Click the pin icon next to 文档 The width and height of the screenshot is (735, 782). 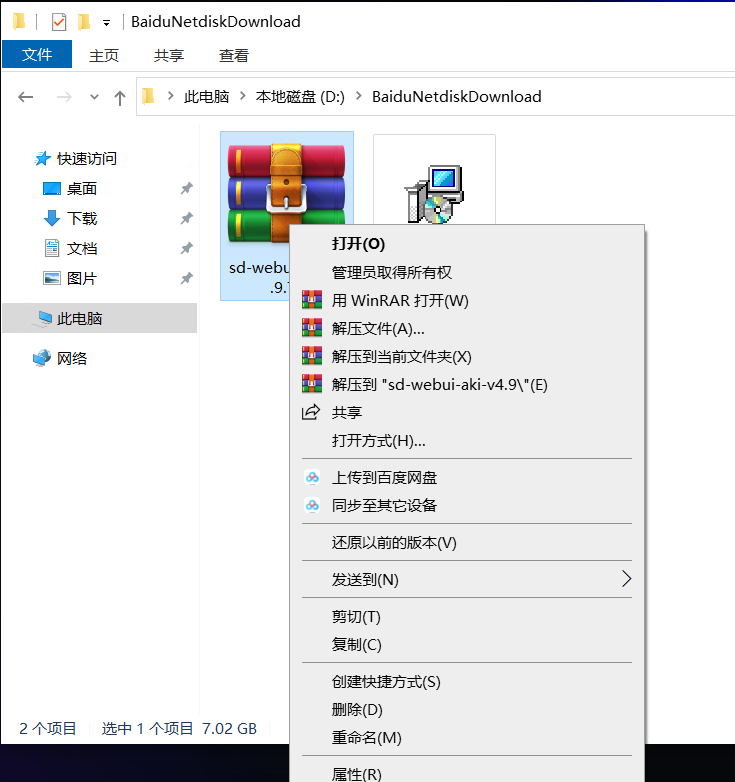[x=186, y=248]
